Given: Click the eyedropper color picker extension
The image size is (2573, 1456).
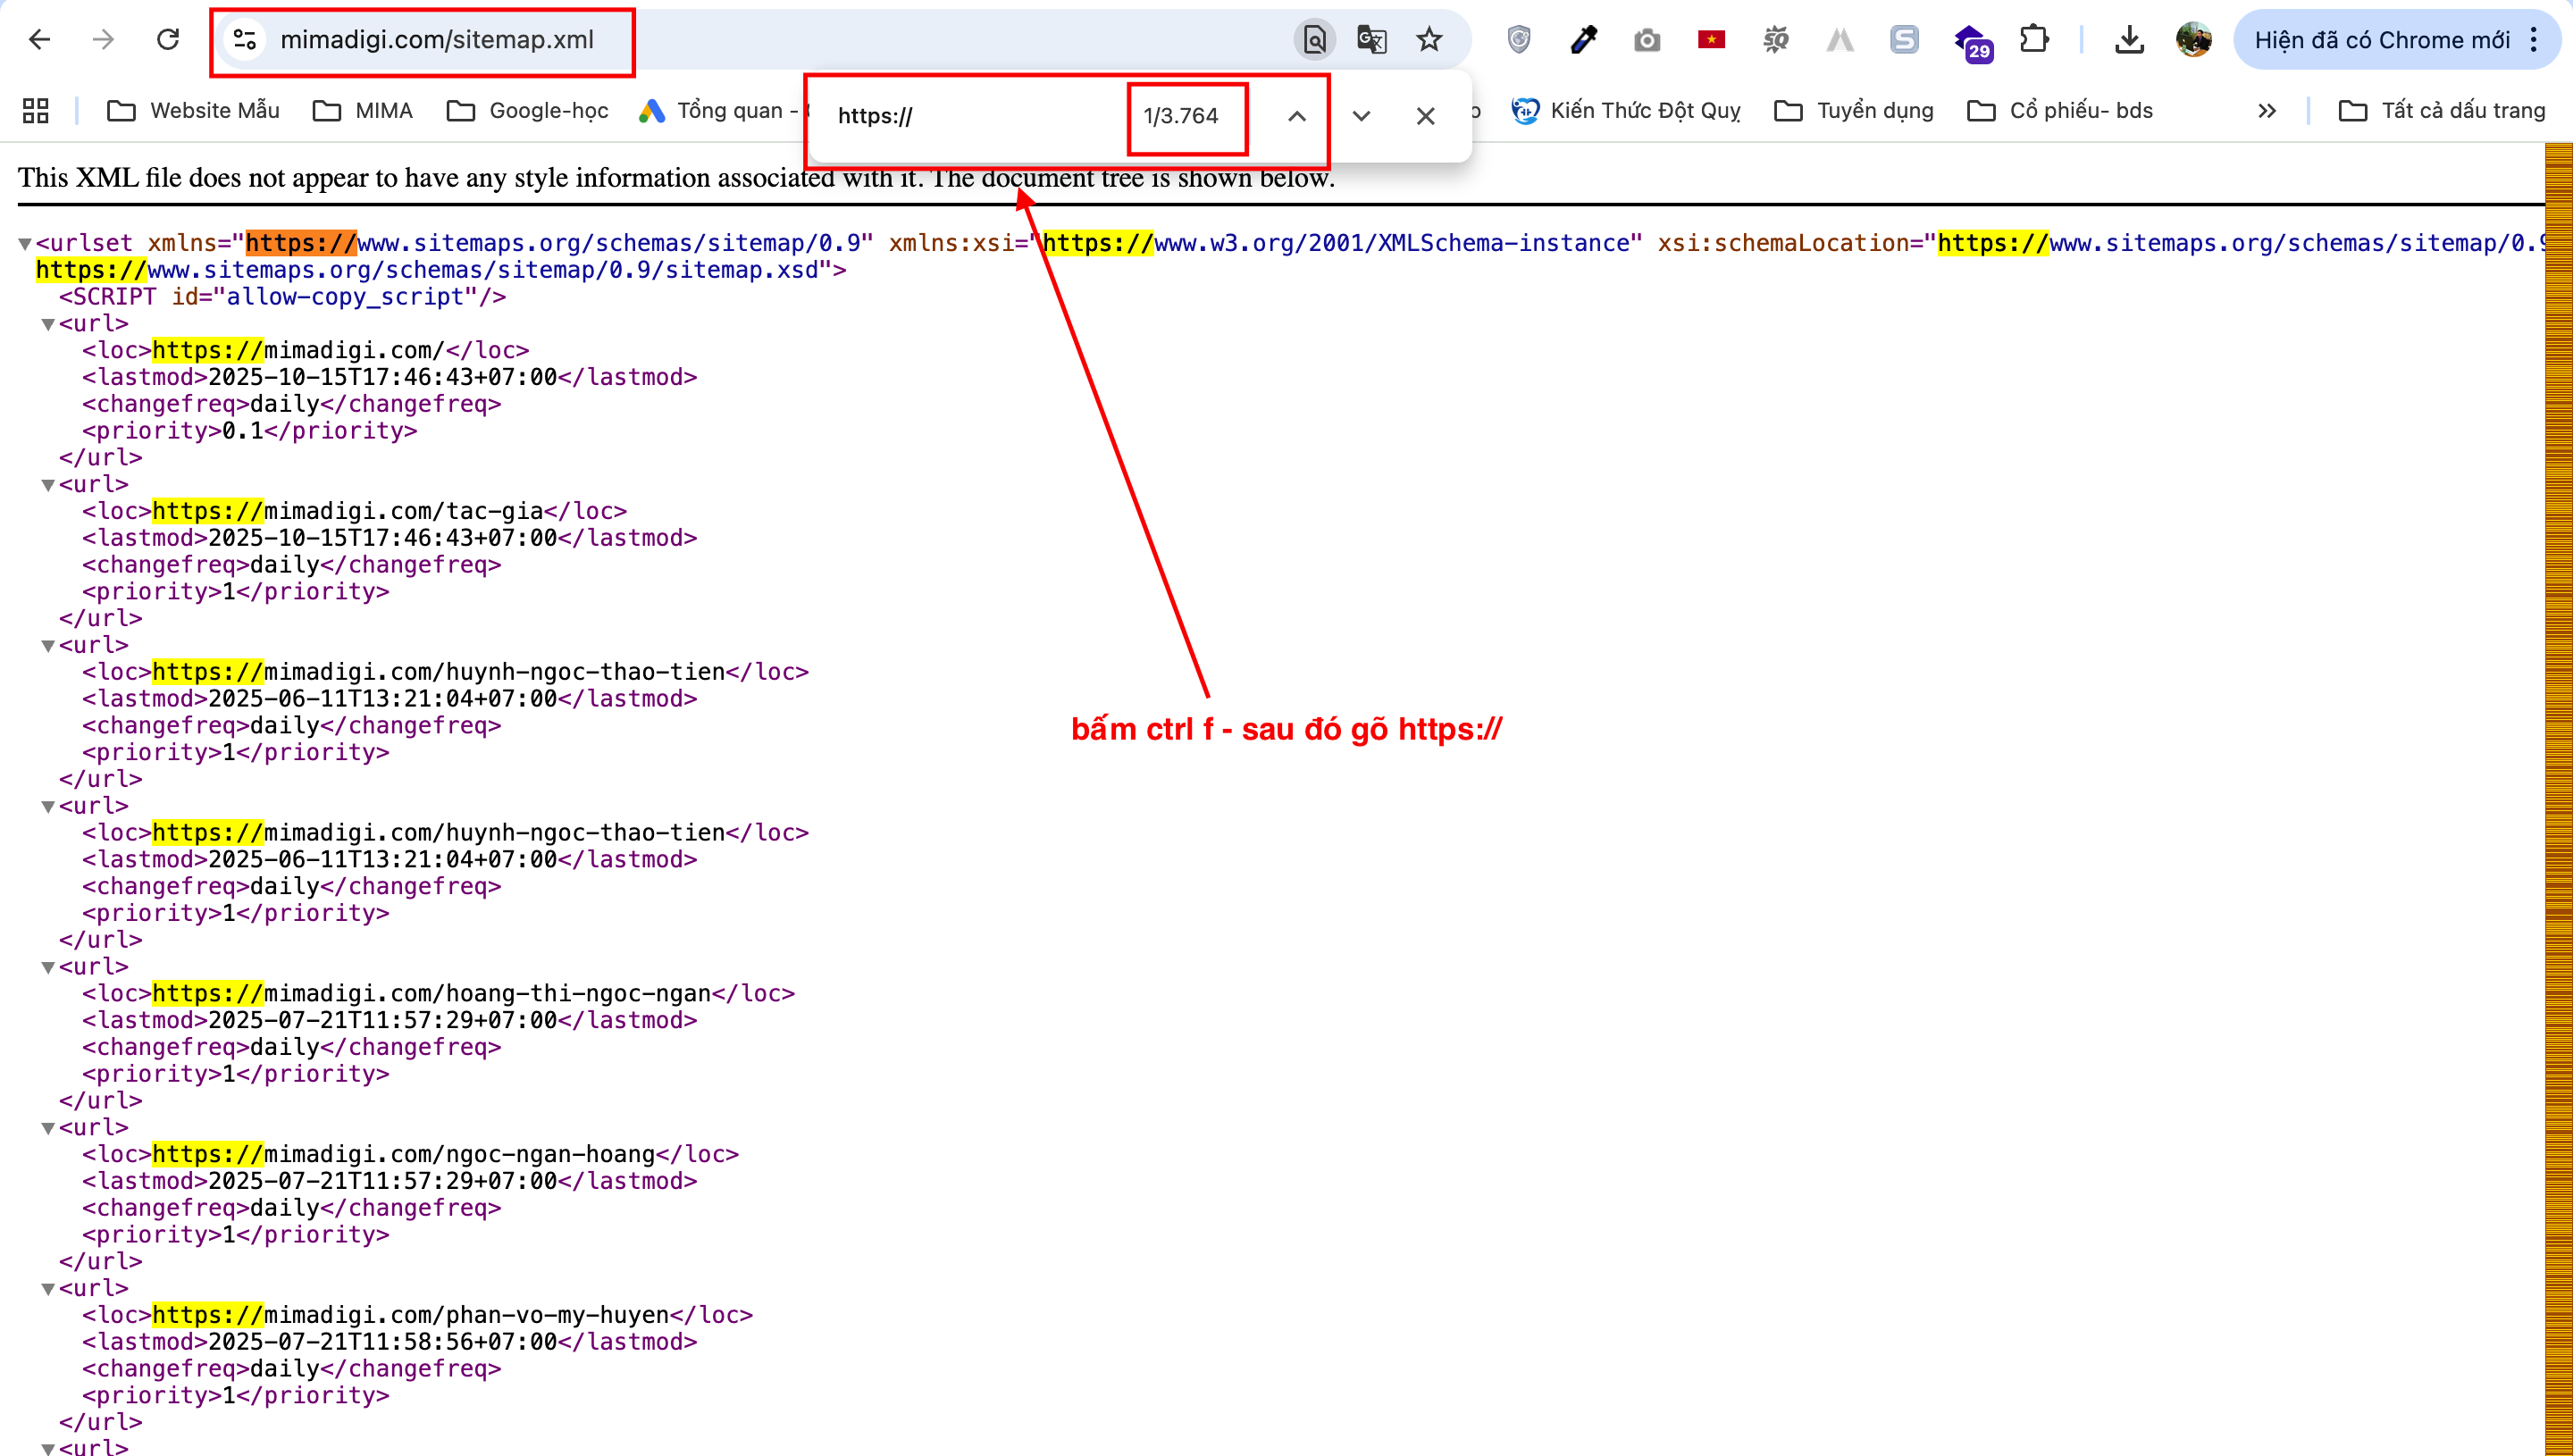Looking at the screenshot, I should pyautogui.click(x=1583, y=40).
